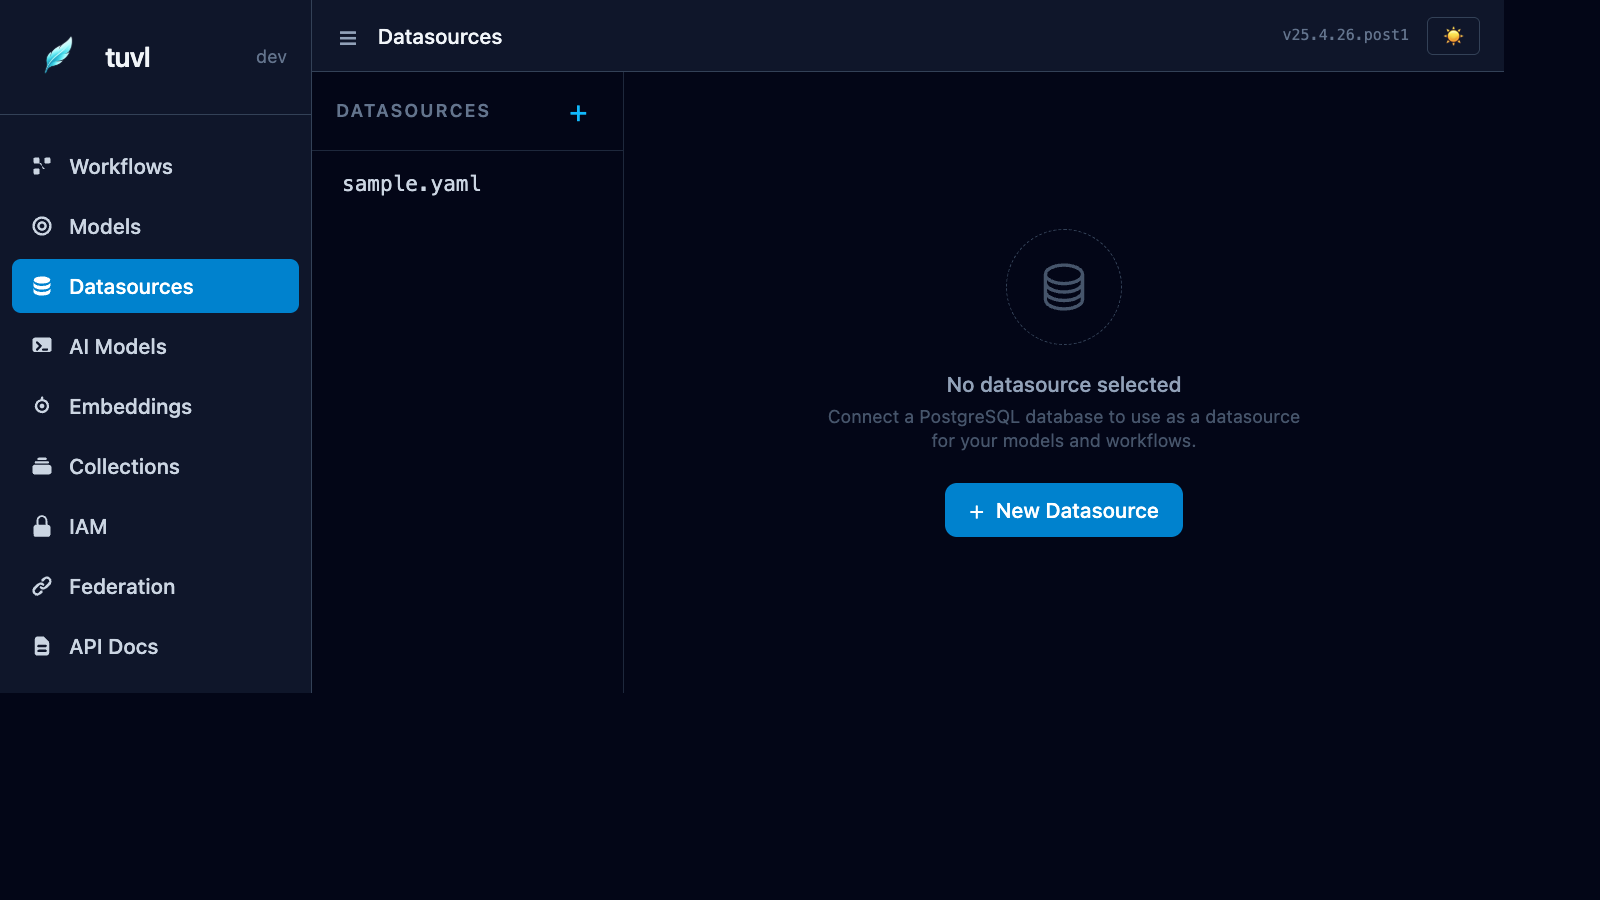Click the API Docs document icon

(42, 646)
